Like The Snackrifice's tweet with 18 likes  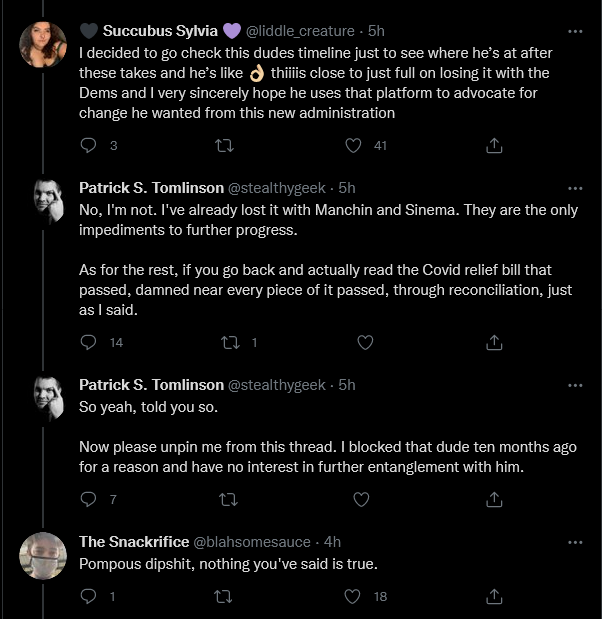coord(352,596)
